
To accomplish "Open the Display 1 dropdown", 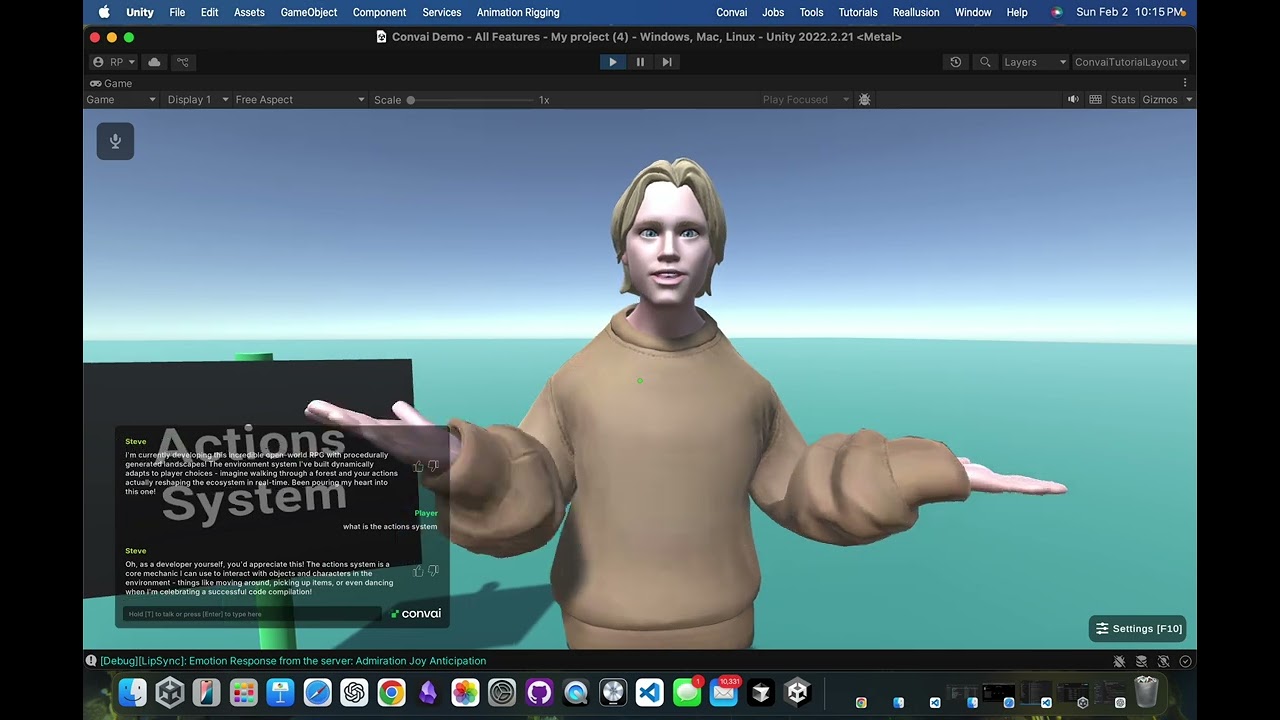I will pos(197,100).
